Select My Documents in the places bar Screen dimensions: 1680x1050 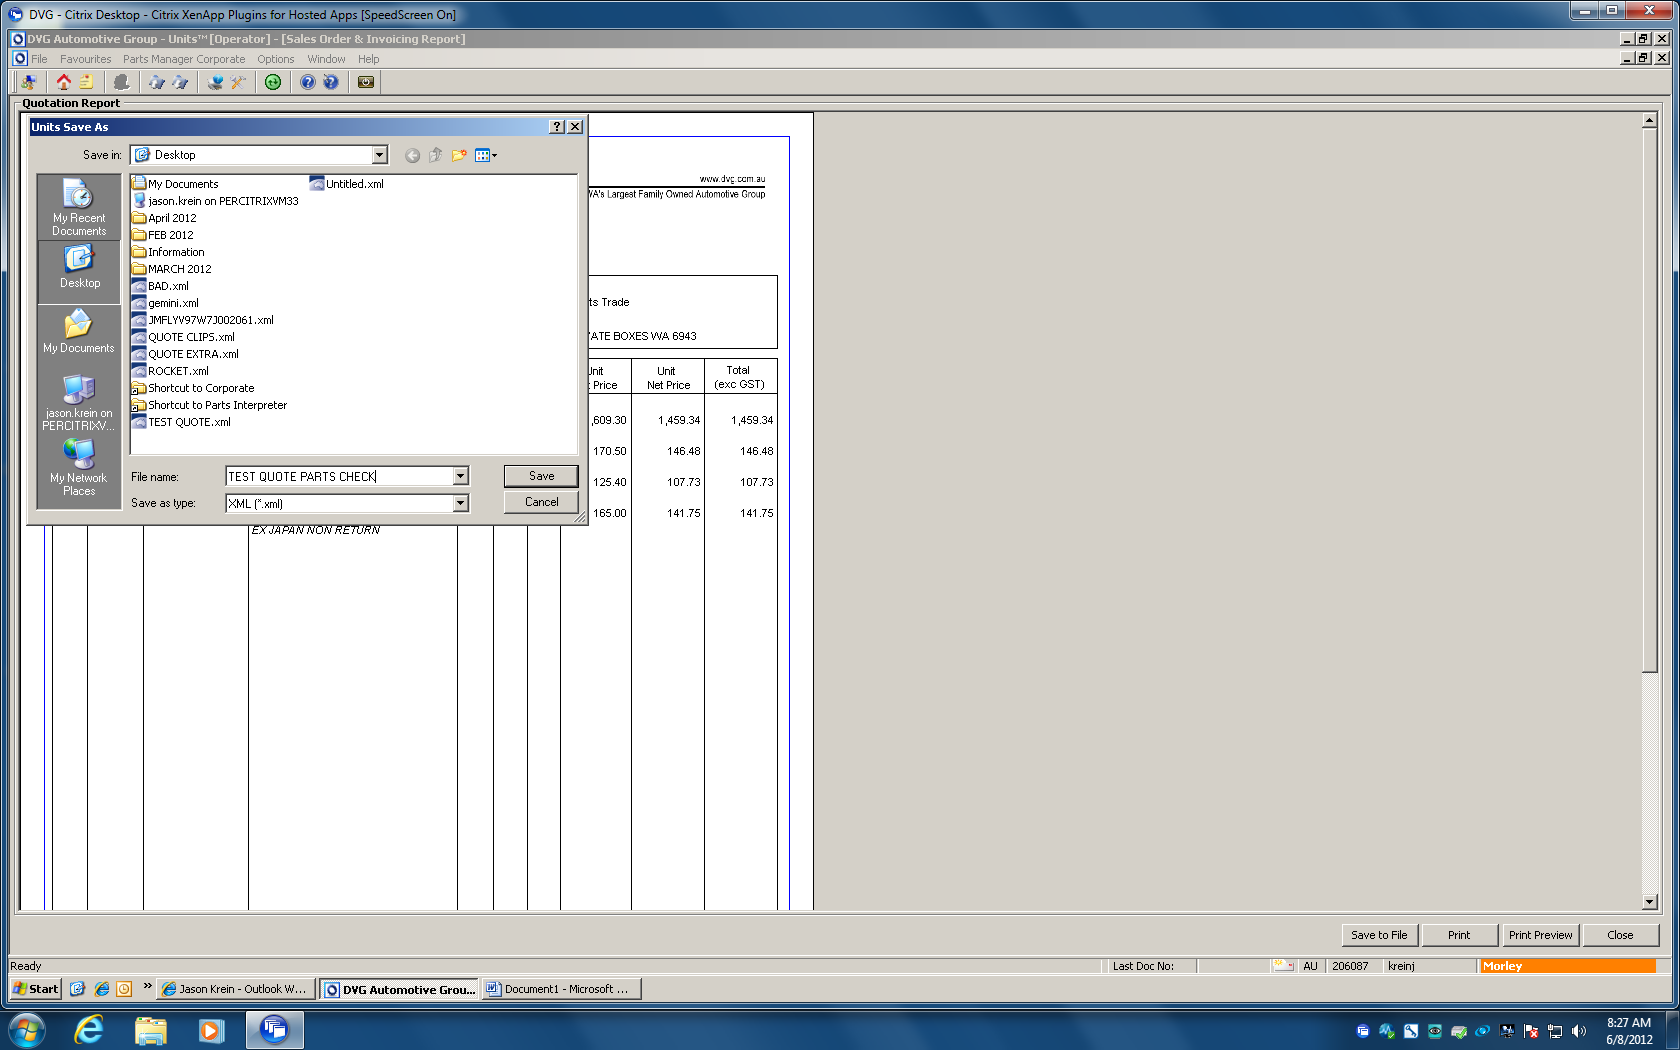pos(79,332)
